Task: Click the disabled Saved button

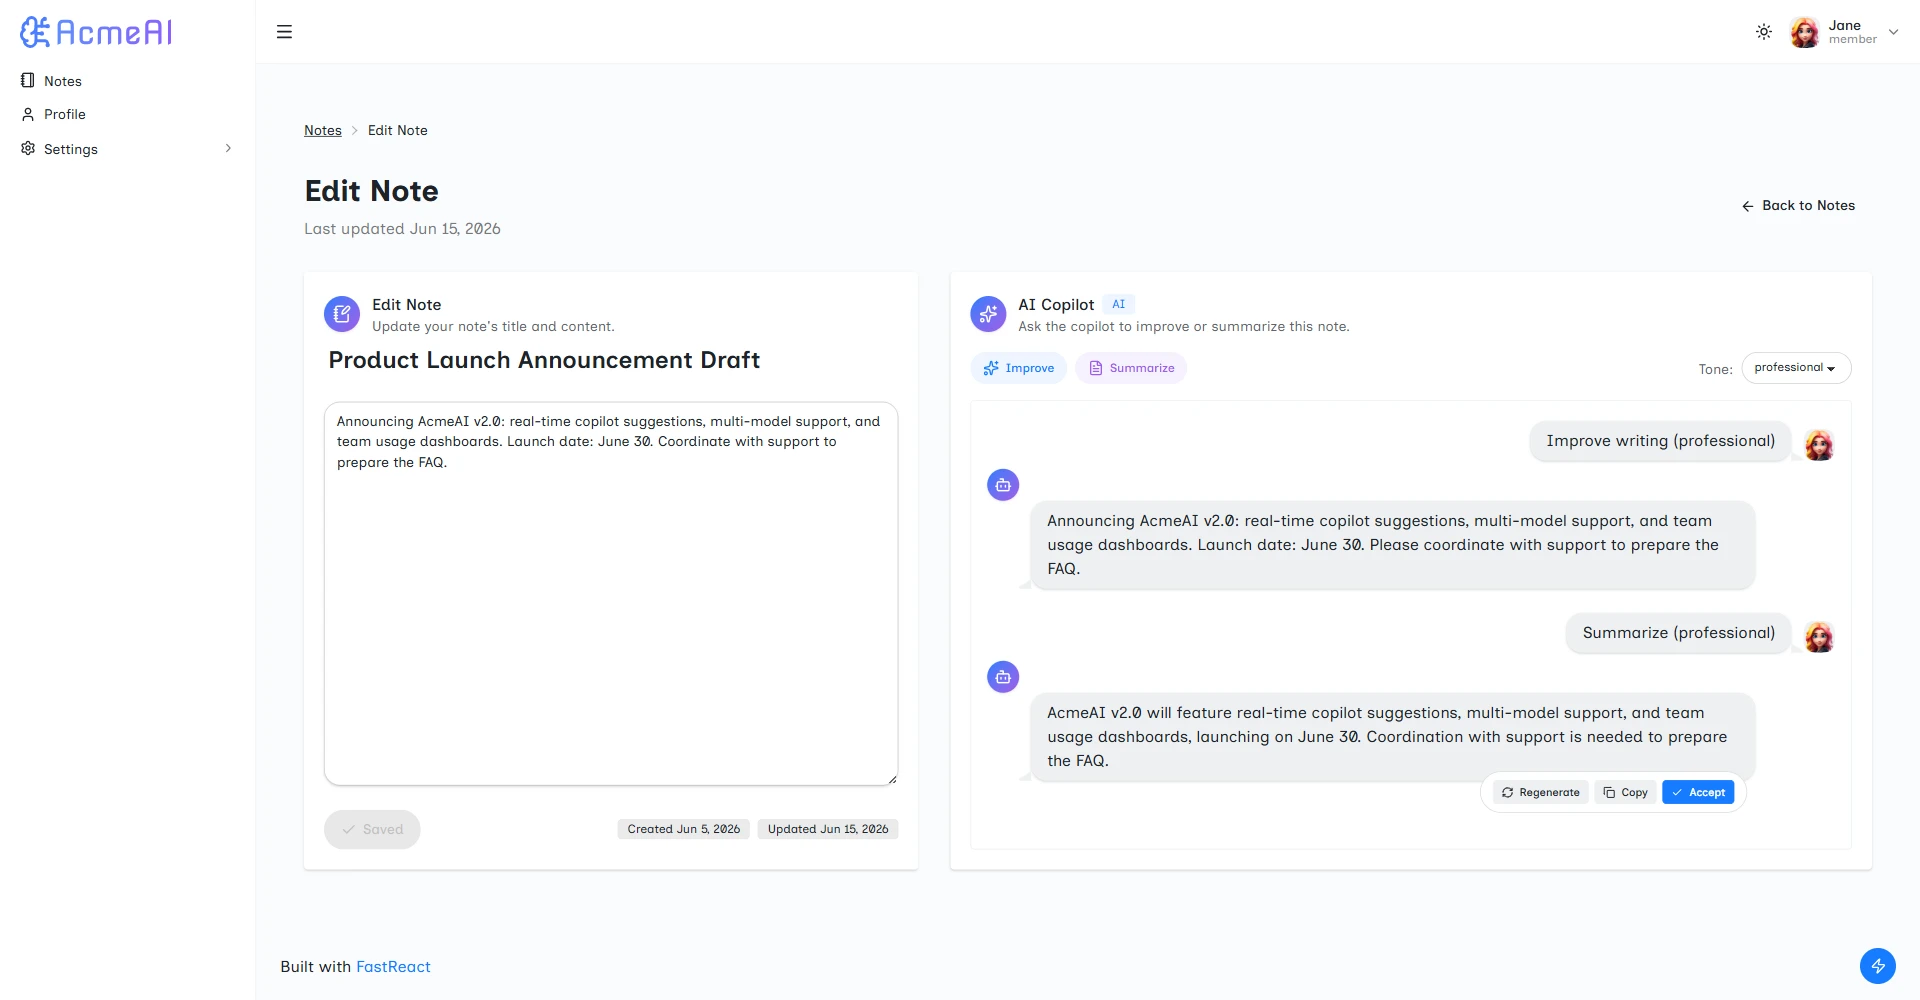Action: point(372,829)
